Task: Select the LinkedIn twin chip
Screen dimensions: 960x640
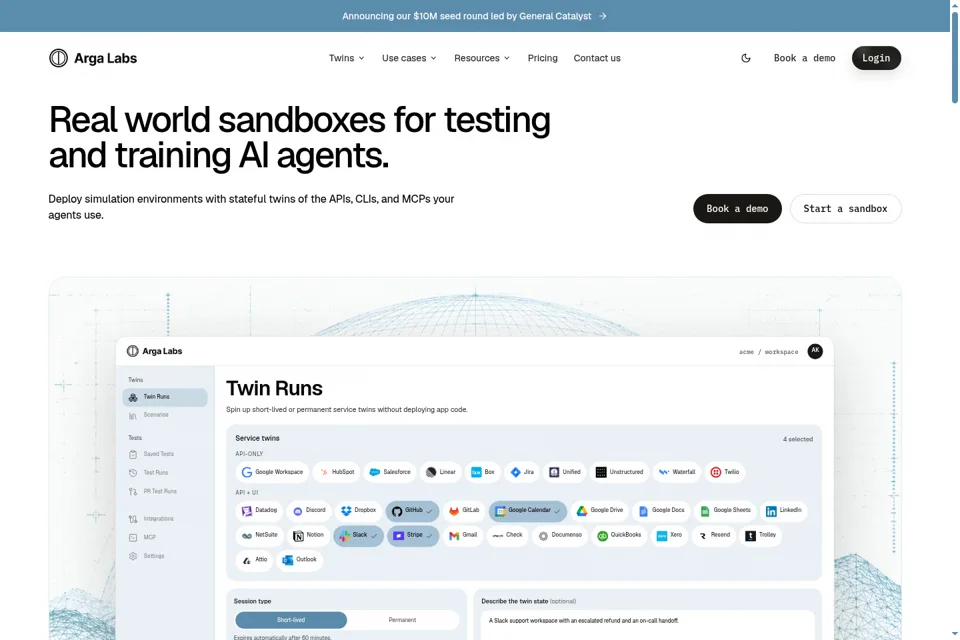Action: [784, 511]
